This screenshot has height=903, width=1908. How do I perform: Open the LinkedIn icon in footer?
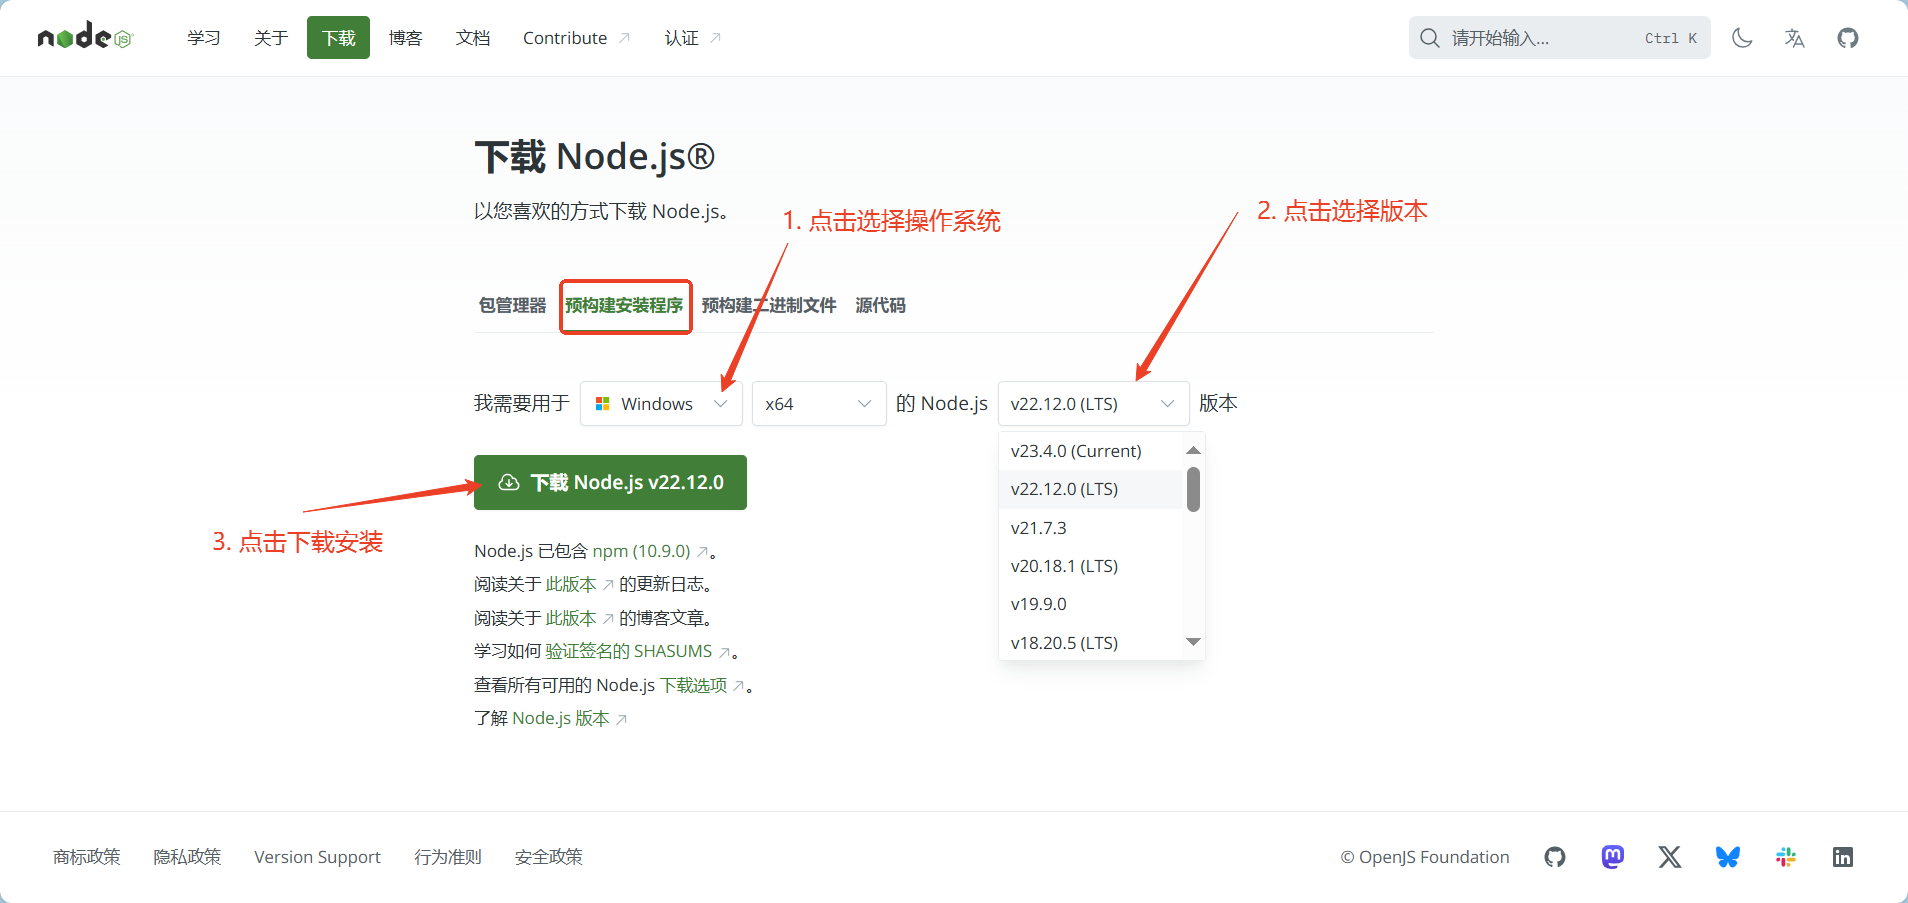[x=1842, y=857]
